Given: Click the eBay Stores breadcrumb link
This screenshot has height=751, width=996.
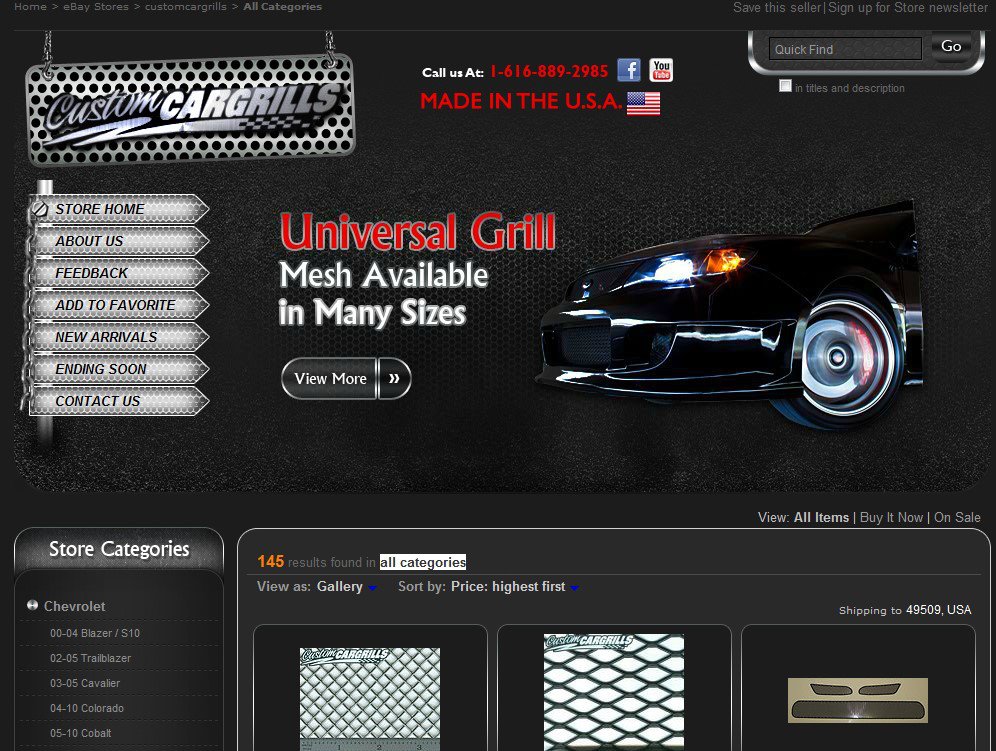Looking at the screenshot, I should [x=96, y=6].
